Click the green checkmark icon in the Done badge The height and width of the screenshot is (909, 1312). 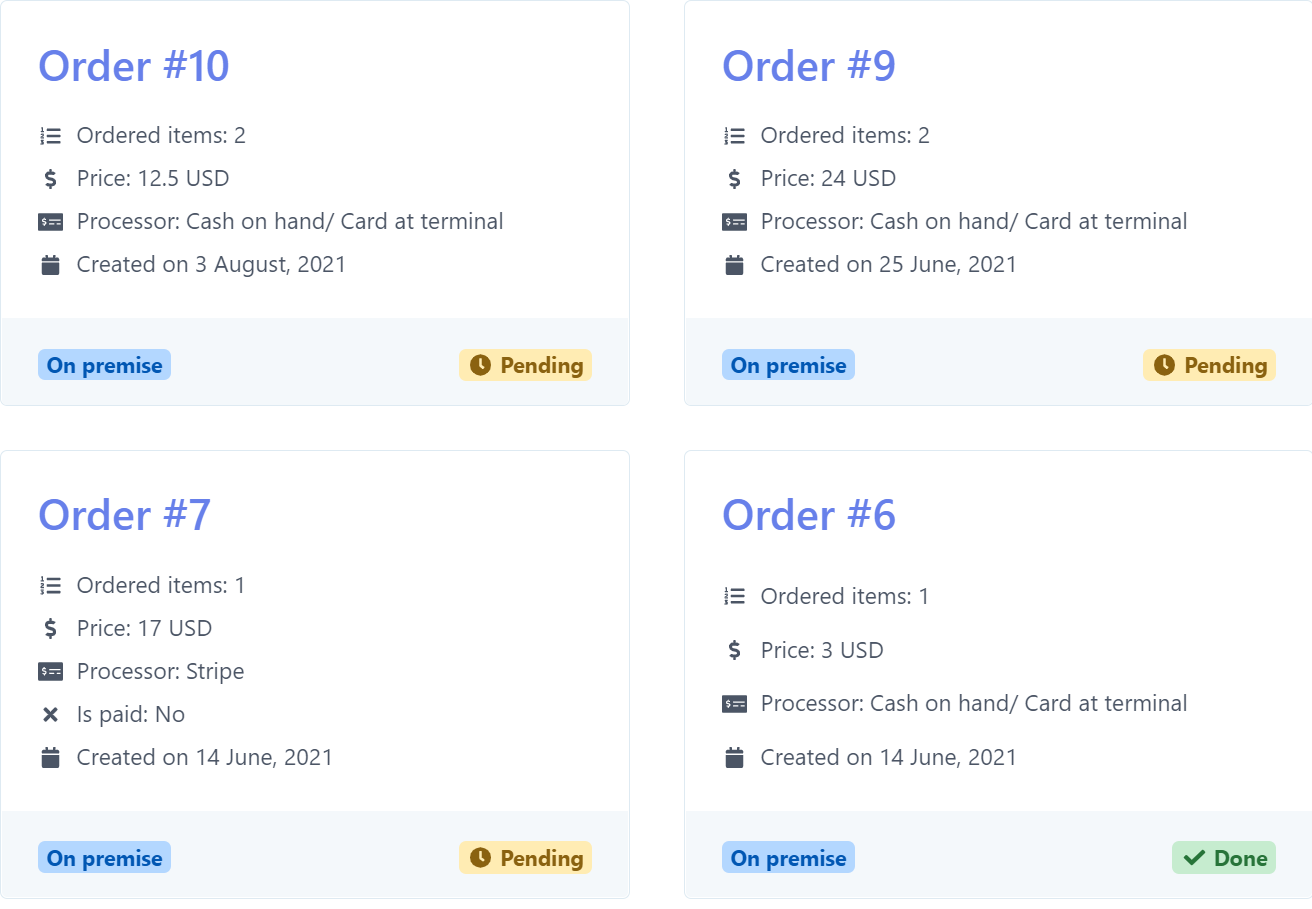pos(1193,857)
